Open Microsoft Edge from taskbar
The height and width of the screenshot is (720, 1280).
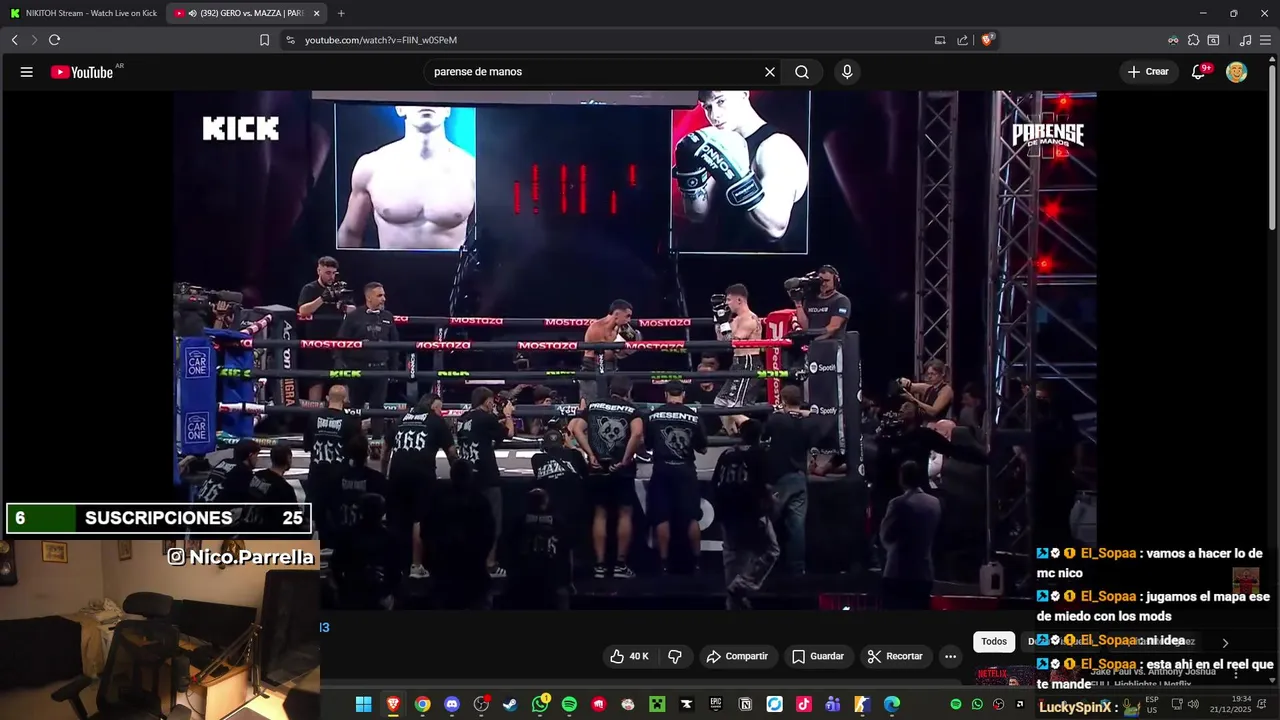[892, 704]
